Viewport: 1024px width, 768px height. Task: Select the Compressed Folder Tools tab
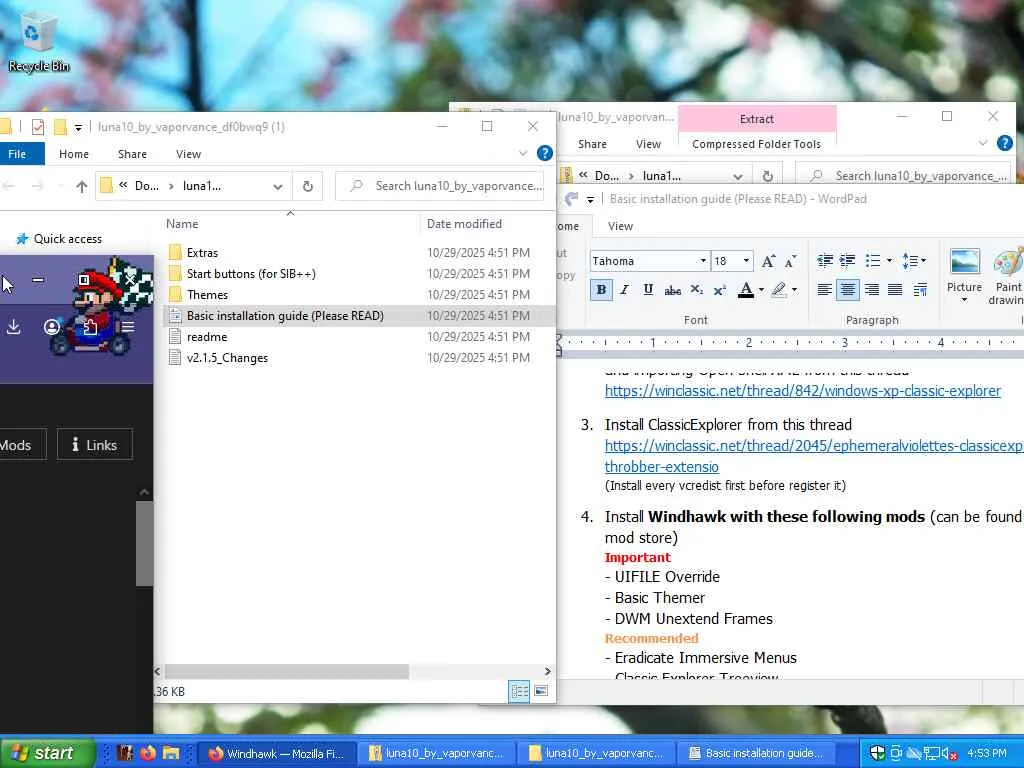756,144
